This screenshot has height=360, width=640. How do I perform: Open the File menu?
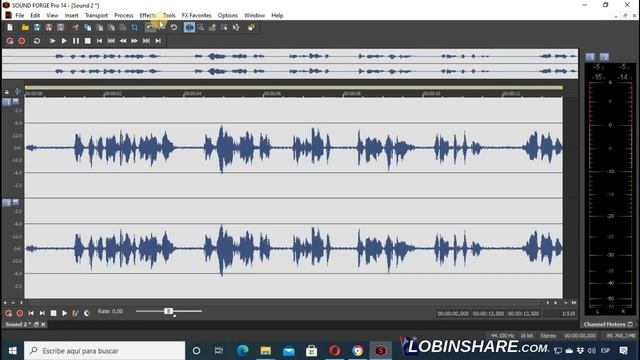tap(20, 16)
